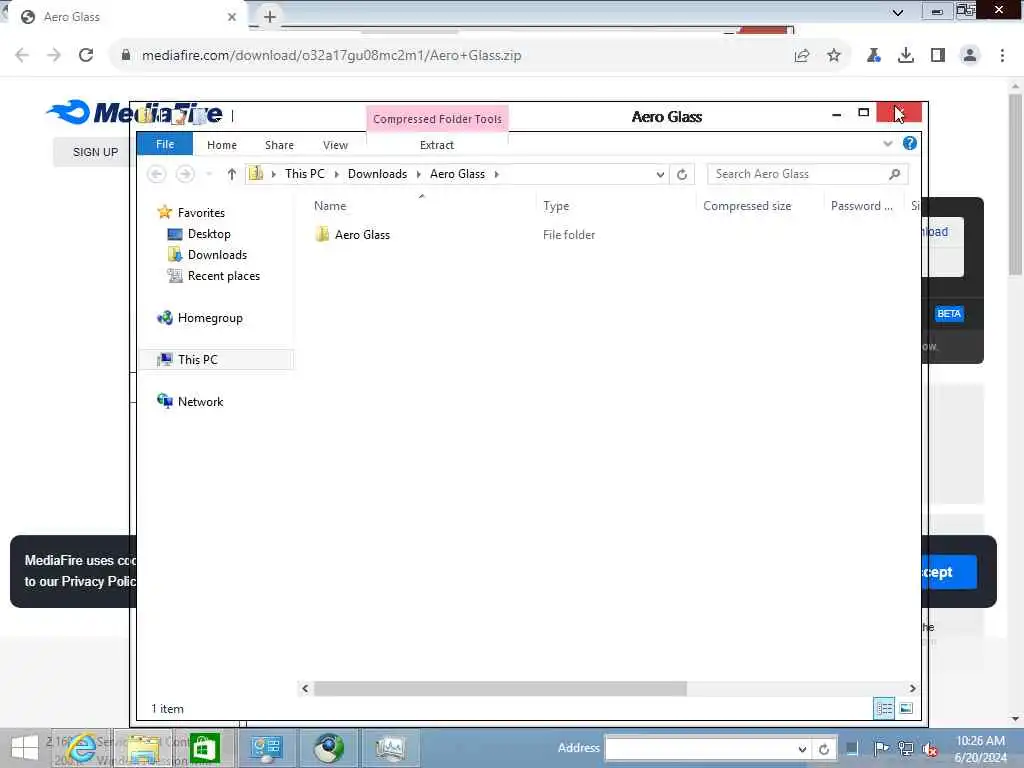
Task: Open the Share ribbon tab
Action: click(x=279, y=145)
